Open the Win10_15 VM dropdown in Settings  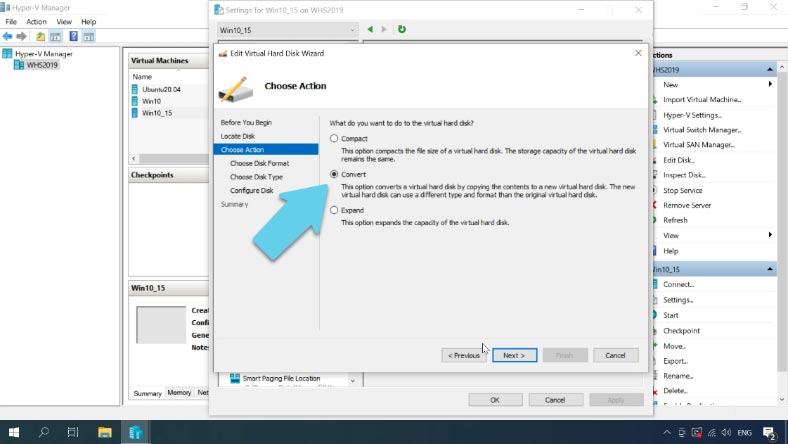click(287, 30)
